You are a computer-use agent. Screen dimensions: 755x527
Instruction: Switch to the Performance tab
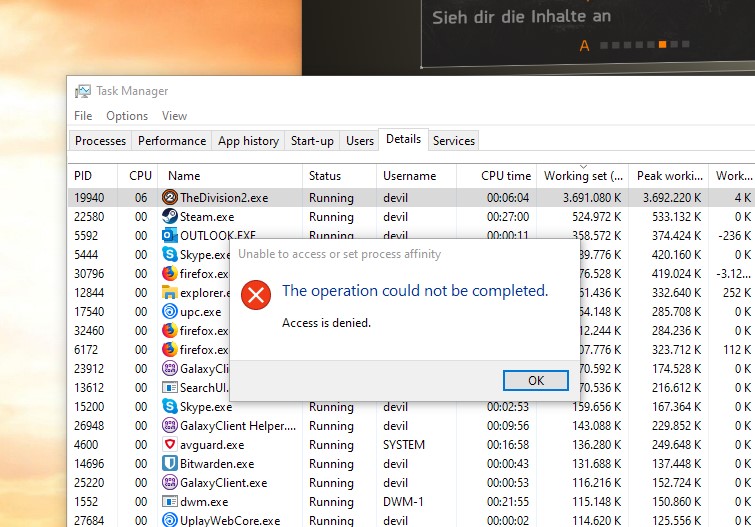coord(172,141)
